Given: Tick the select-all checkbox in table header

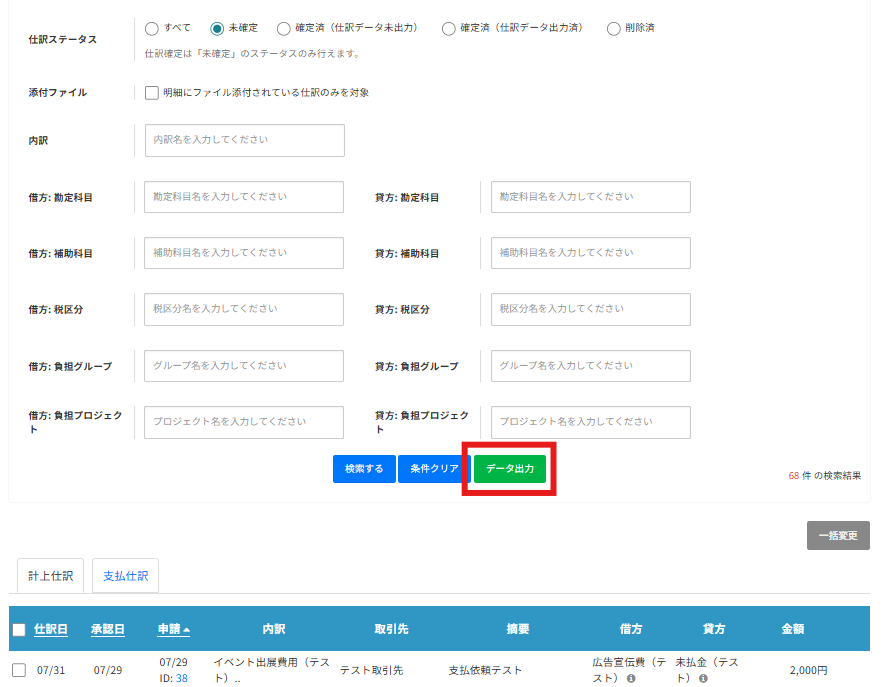Looking at the screenshot, I should coord(19,629).
